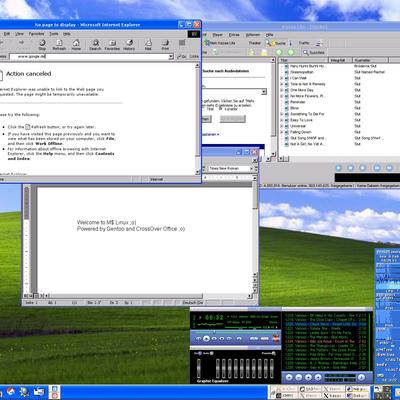Start playback with Kazaa's bottom play button
Screen dimensions: 400x400
coord(338,168)
